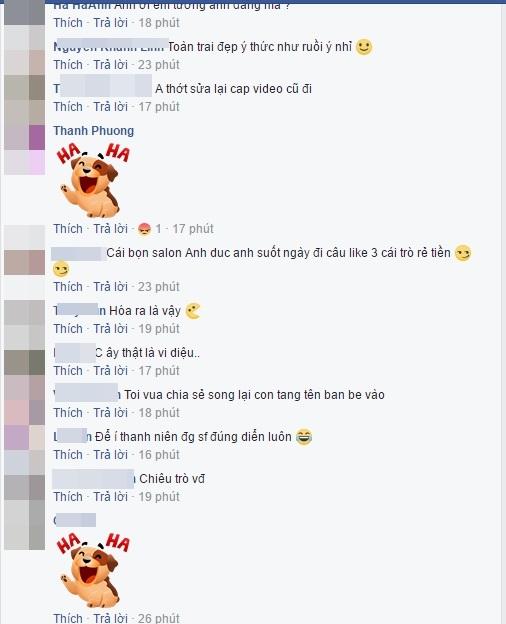Click the smirk emoji on the second line of salon comment
Viewport: 506px width, 624px height.
click(x=61, y=269)
